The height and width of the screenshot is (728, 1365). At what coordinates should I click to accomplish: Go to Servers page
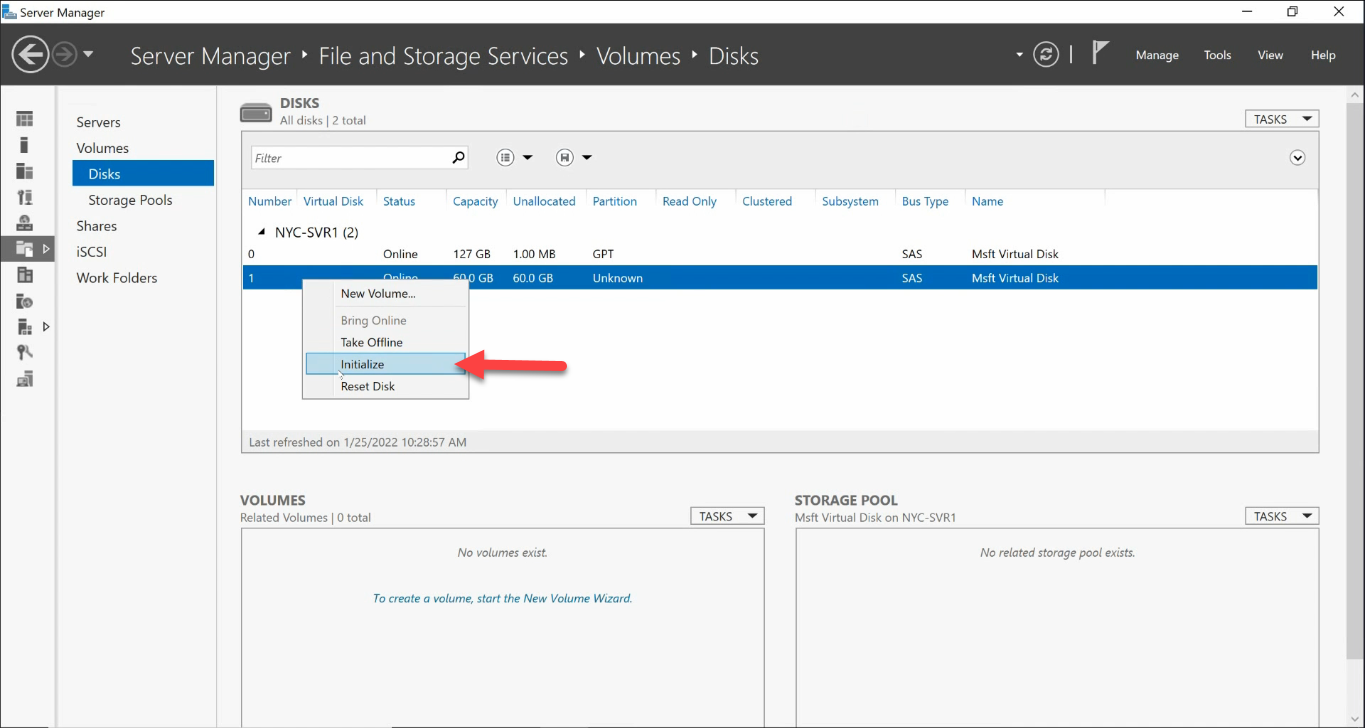[98, 122]
